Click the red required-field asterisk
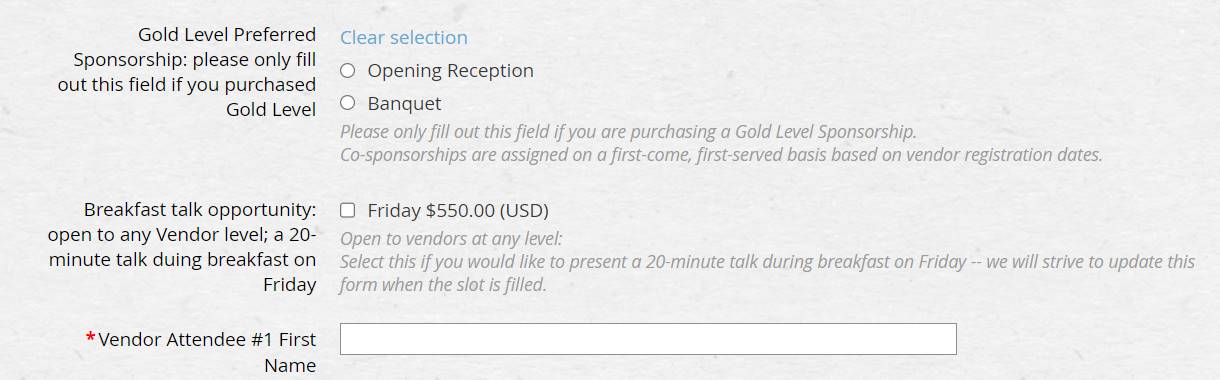 point(90,340)
